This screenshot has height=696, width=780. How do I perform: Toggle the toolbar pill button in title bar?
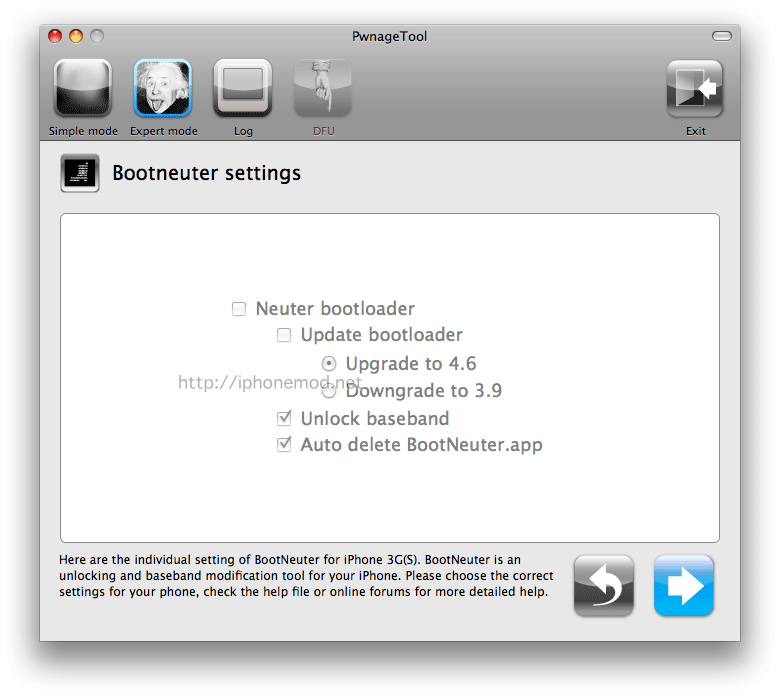721,36
